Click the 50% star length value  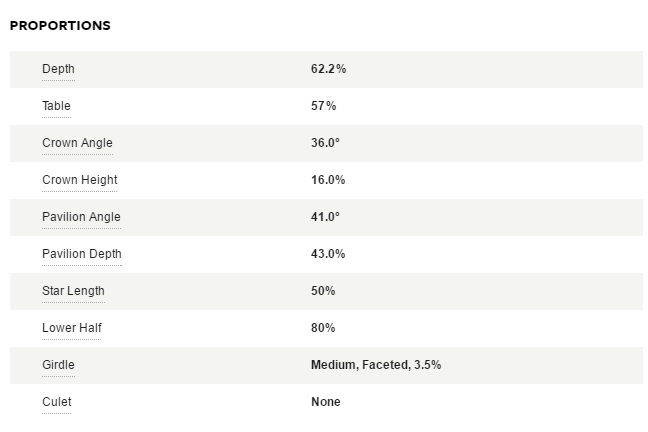click(x=323, y=291)
